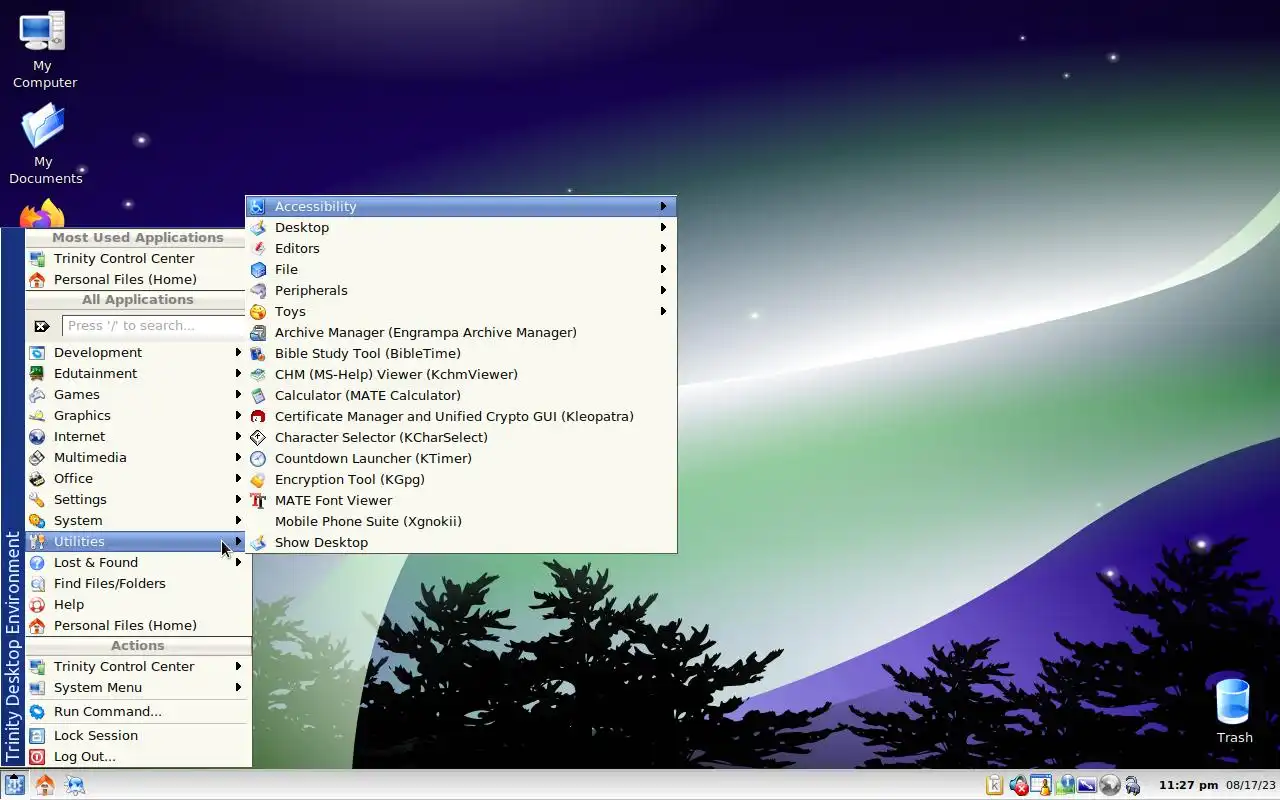This screenshot has width=1280, height=800.
Task: Open the Archive Manager (Engrampa) icon
Action: [x=258, y=332]
